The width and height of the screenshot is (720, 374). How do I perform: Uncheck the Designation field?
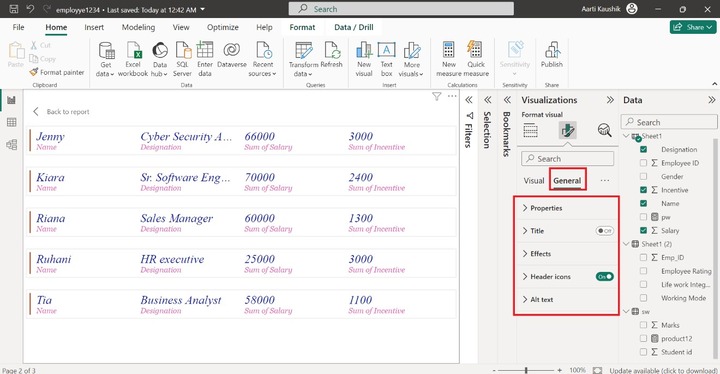(x=643, y=149)
